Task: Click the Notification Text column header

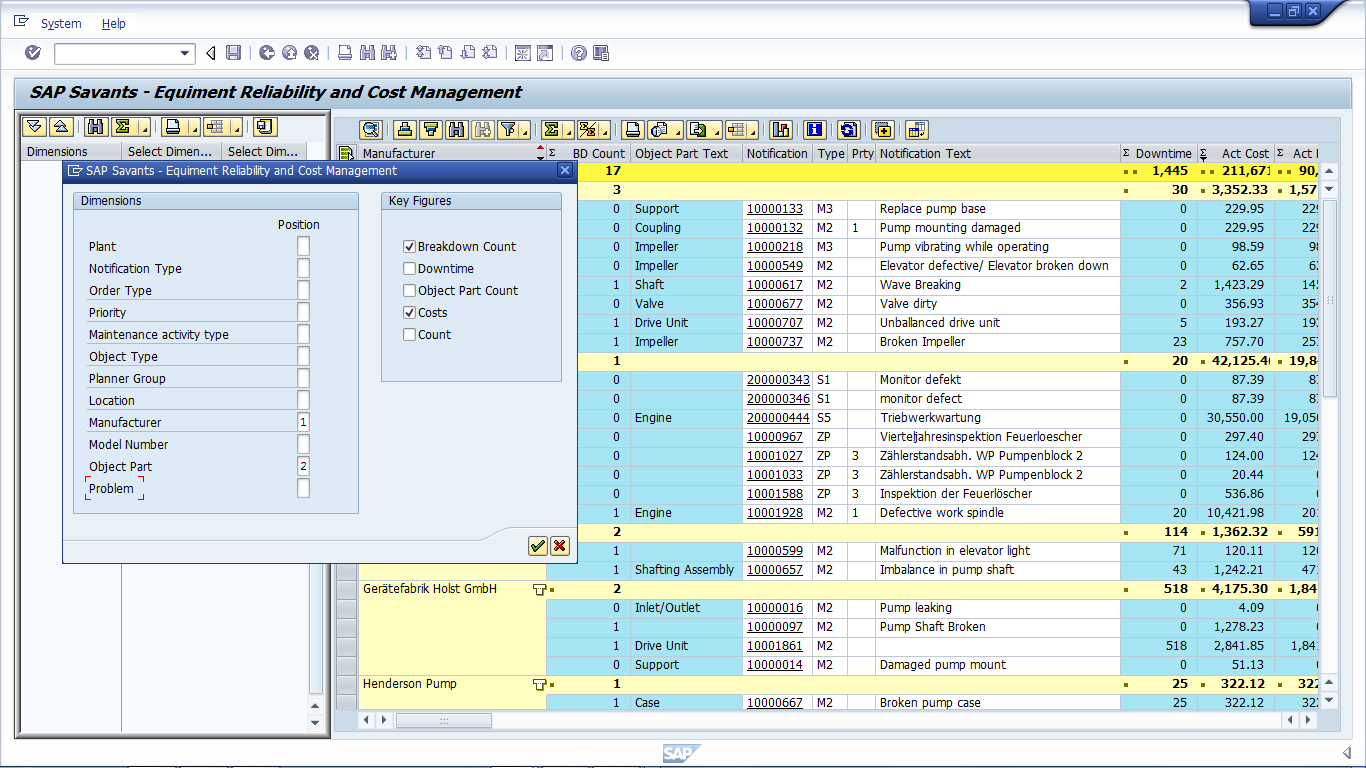Action: click(999, 153)
